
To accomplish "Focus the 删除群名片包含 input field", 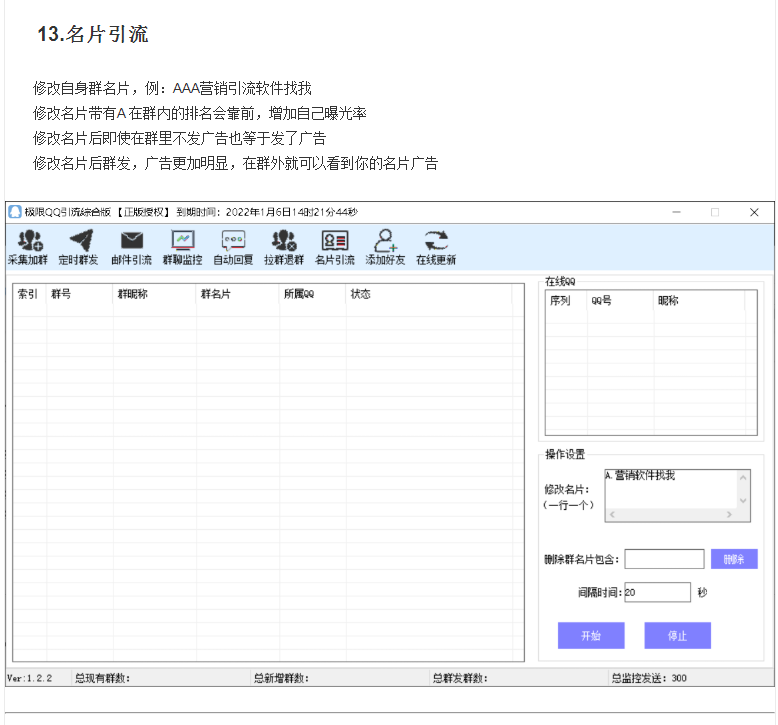I will 664,559.
